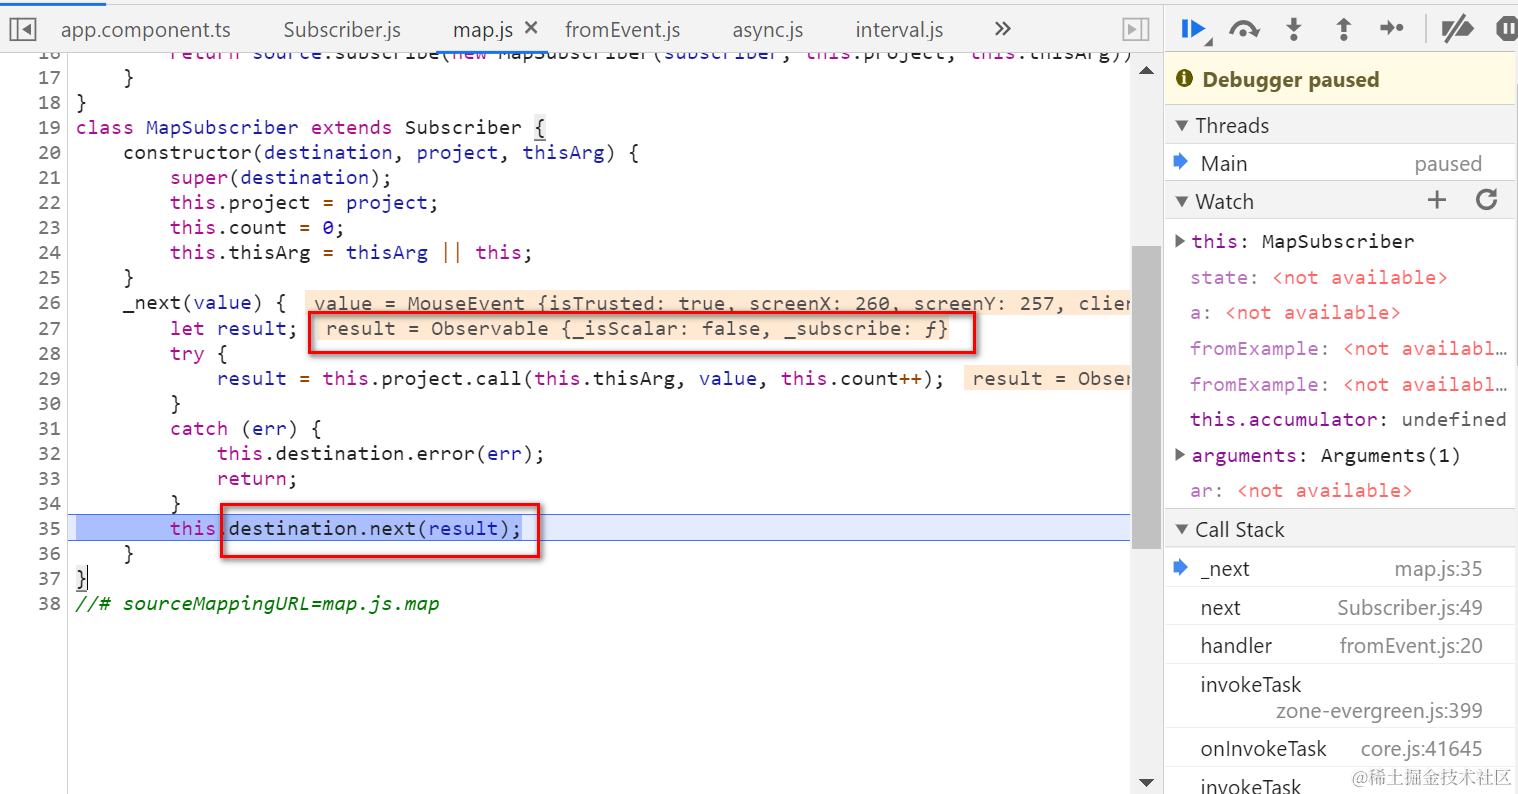Screen dimensions: 1518x794
Task: Click the 'this.accumulator: undefined' watch entry
Action: [x=1348, y=419]
